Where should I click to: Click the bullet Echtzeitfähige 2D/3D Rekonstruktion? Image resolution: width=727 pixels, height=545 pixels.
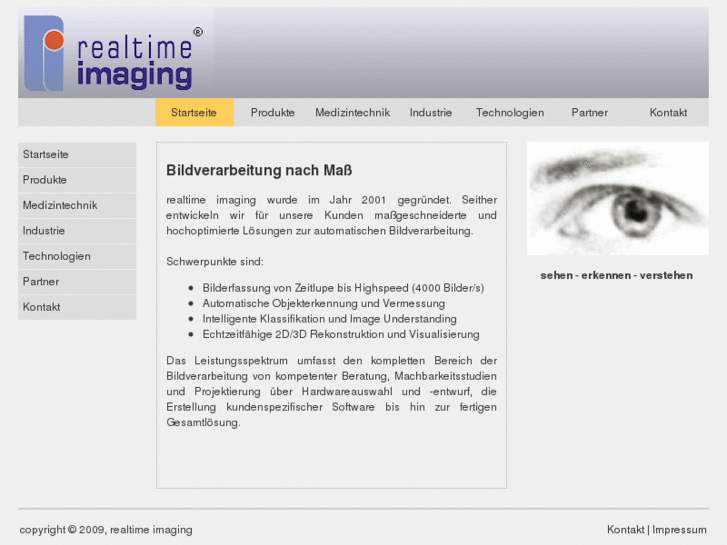pos(341,334)
